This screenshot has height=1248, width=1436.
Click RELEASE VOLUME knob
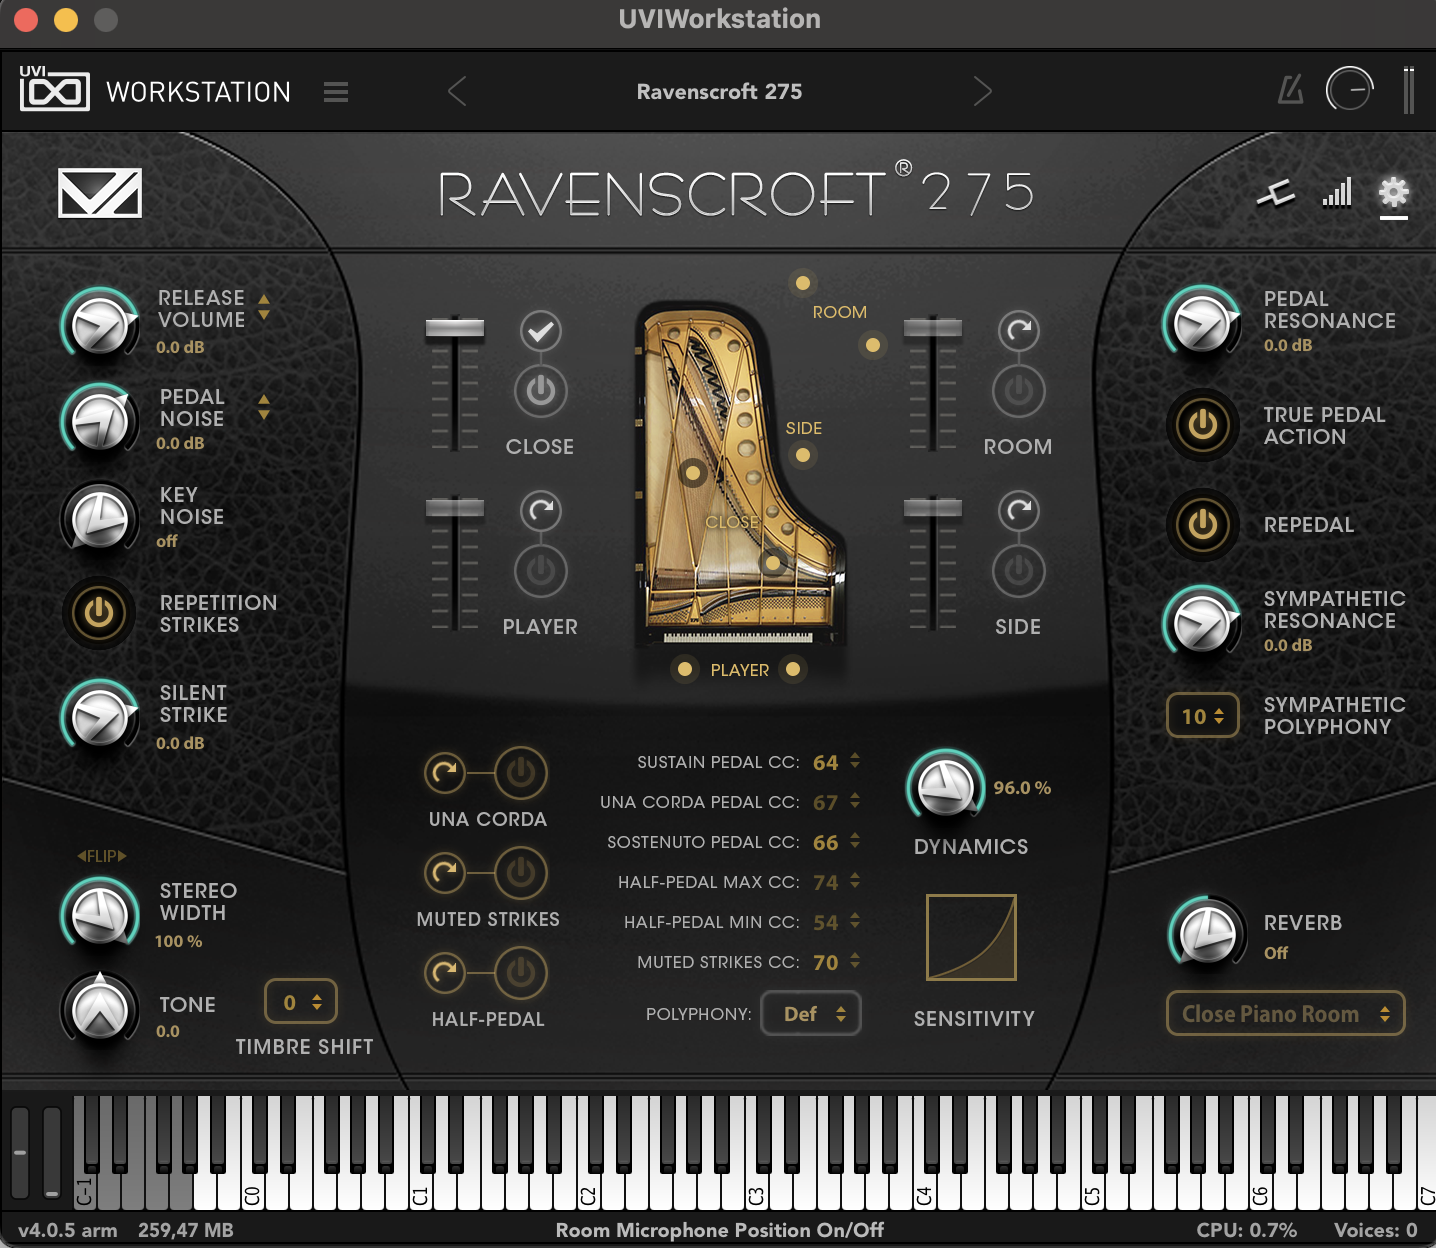100,323
